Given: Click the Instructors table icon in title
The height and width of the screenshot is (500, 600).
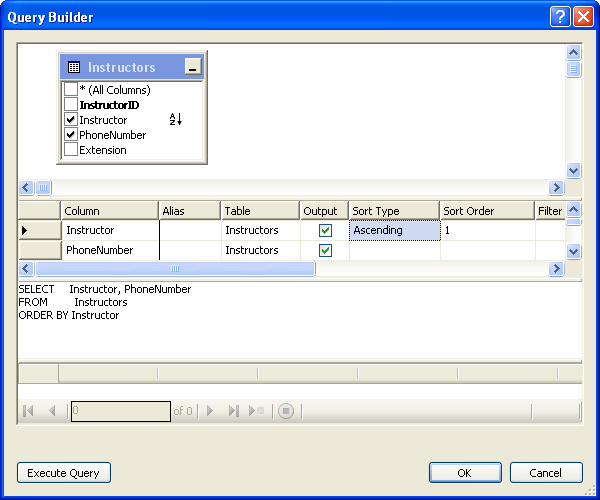Looking at the screenshot, I should 74,67.
